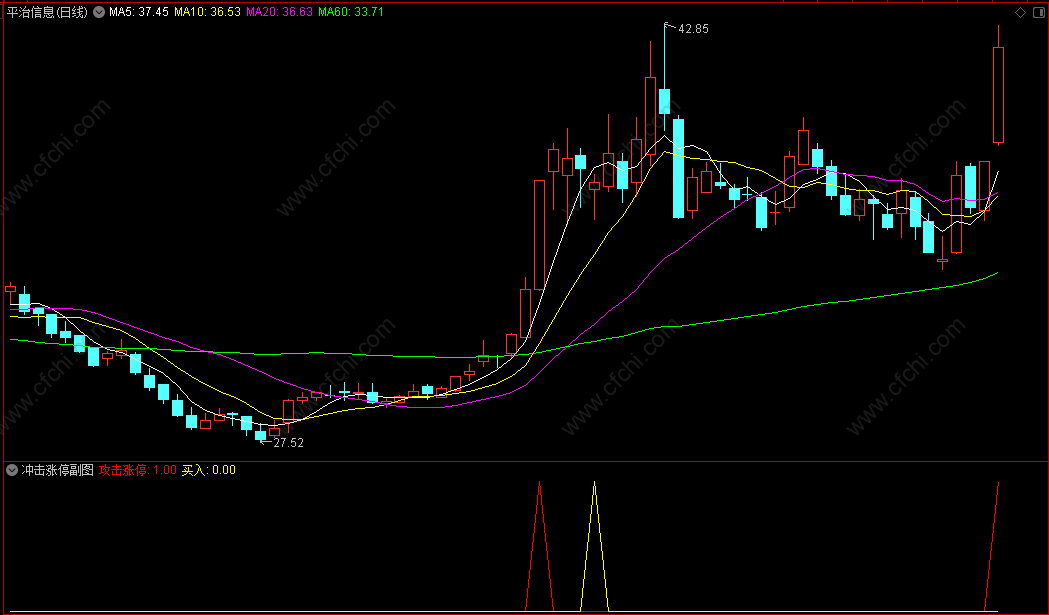Click the 42.85 high price label
1049x615 pixels.
693,29
